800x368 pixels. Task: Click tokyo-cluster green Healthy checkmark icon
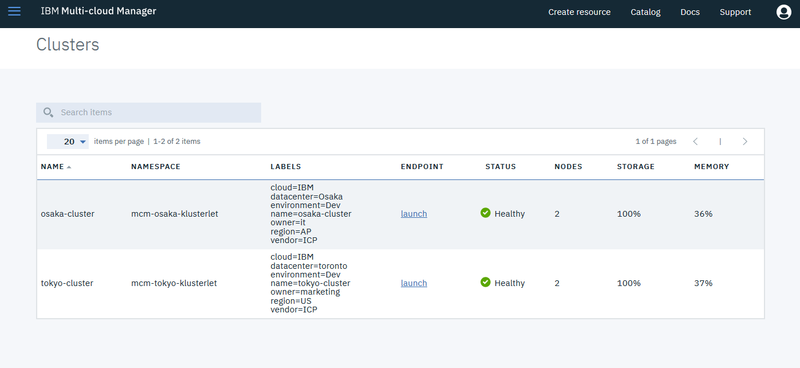485,282
